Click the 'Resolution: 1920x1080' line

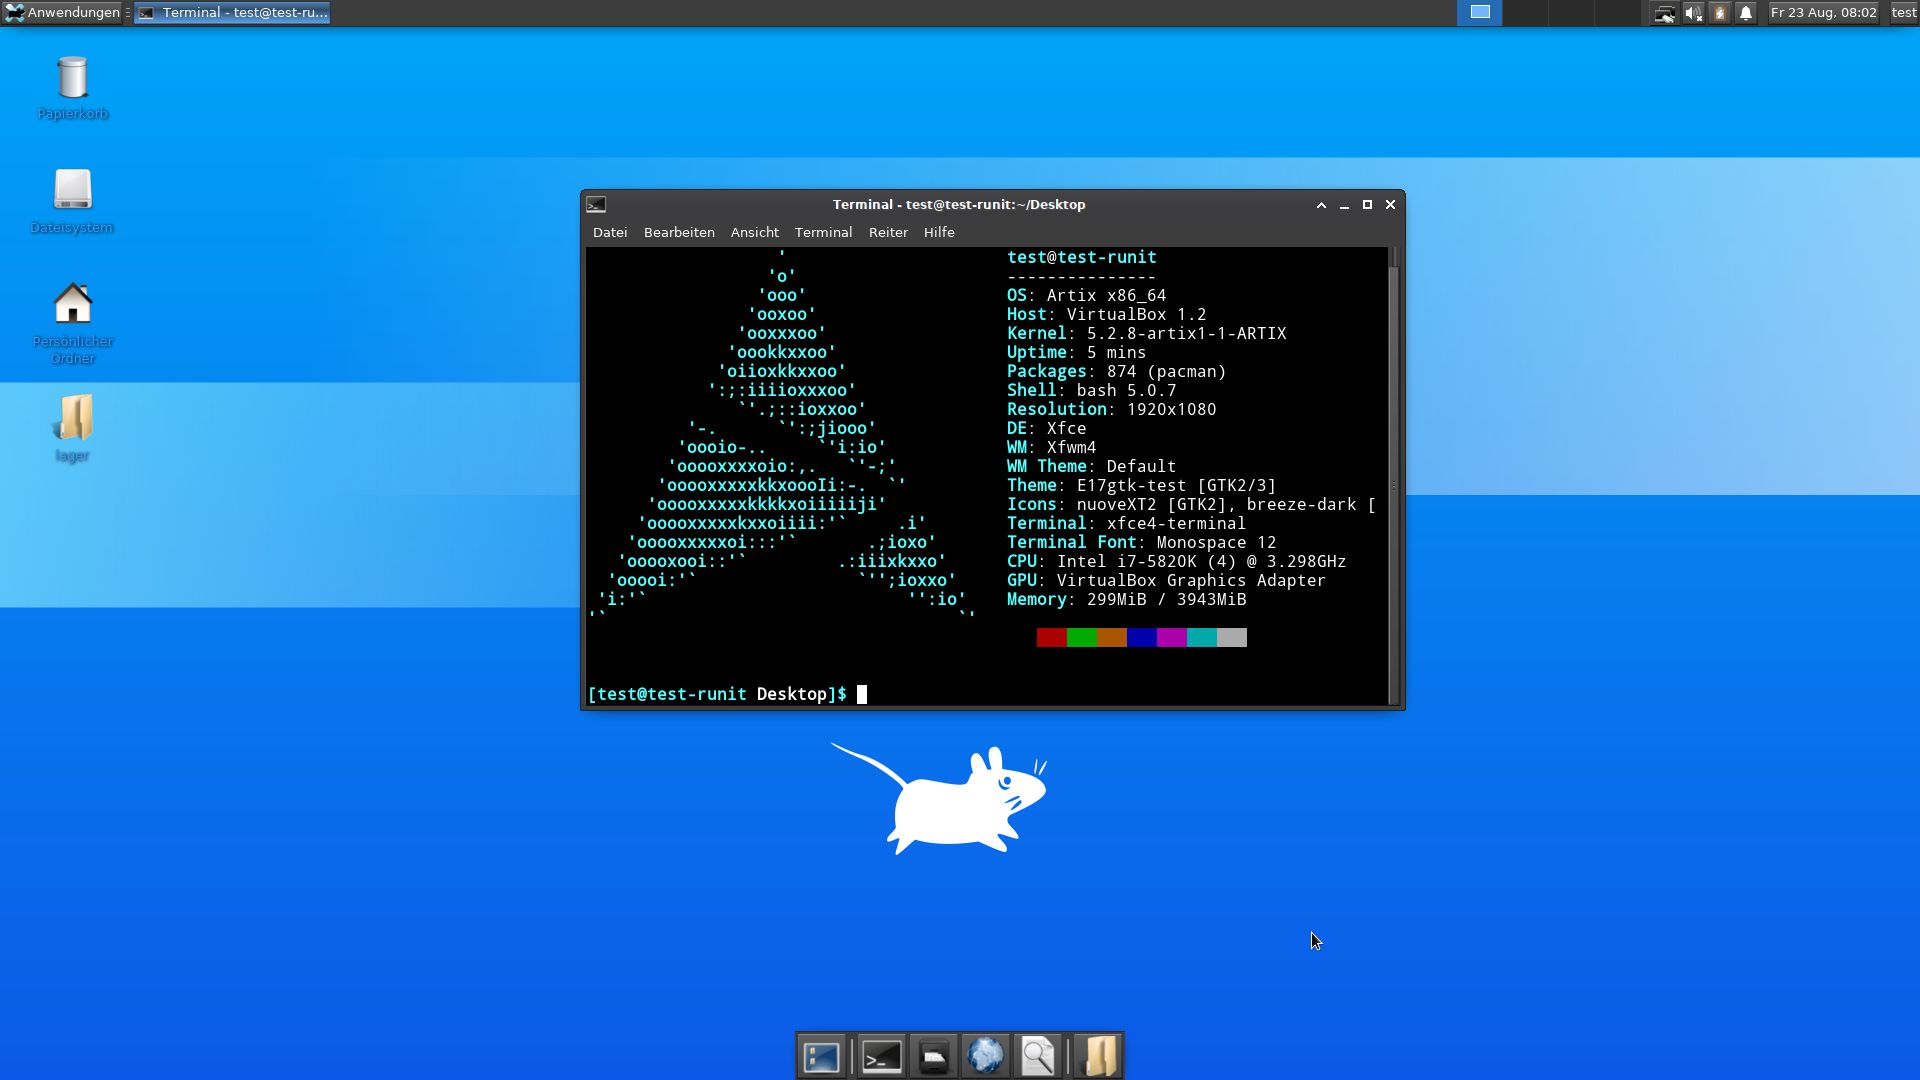coord(1111,409)
